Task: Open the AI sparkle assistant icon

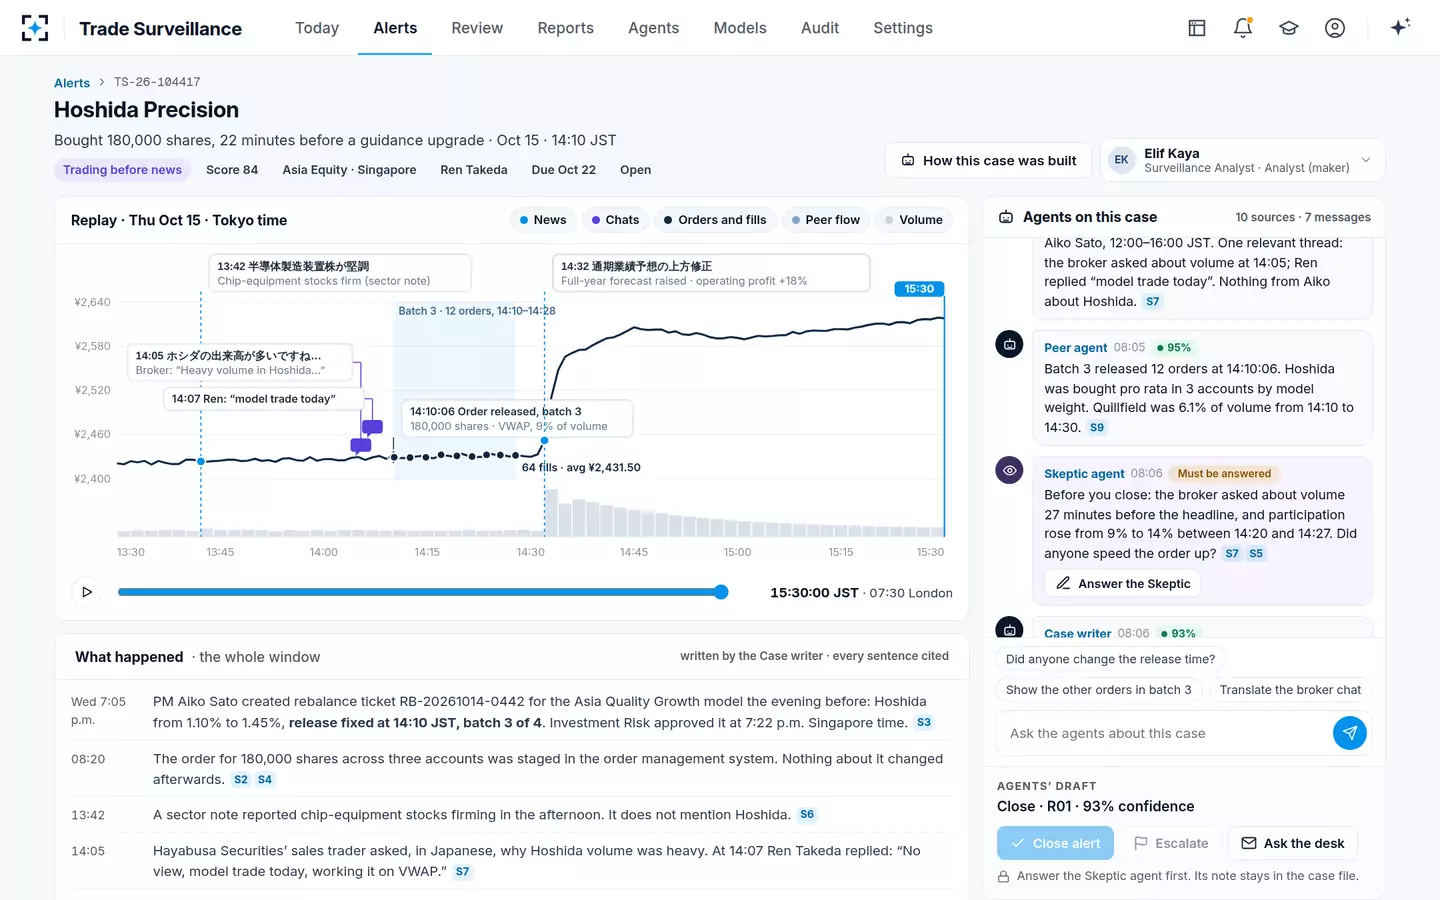Action: pyautogui.click(x=1400, y=27)
